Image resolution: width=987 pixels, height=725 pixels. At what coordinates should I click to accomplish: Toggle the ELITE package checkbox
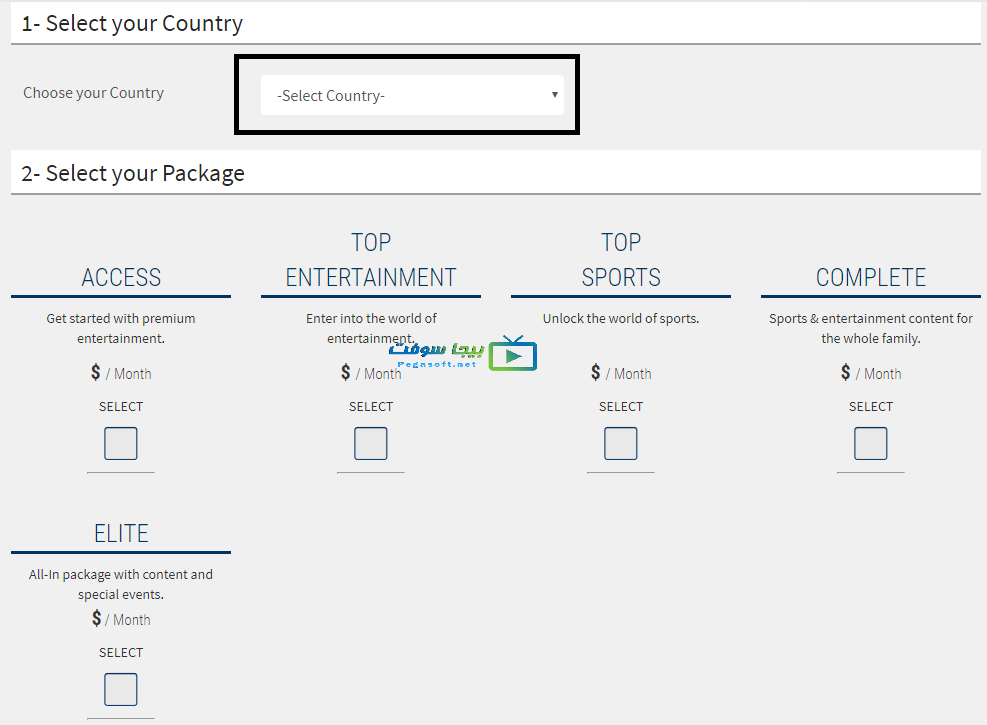pos(121,689)
